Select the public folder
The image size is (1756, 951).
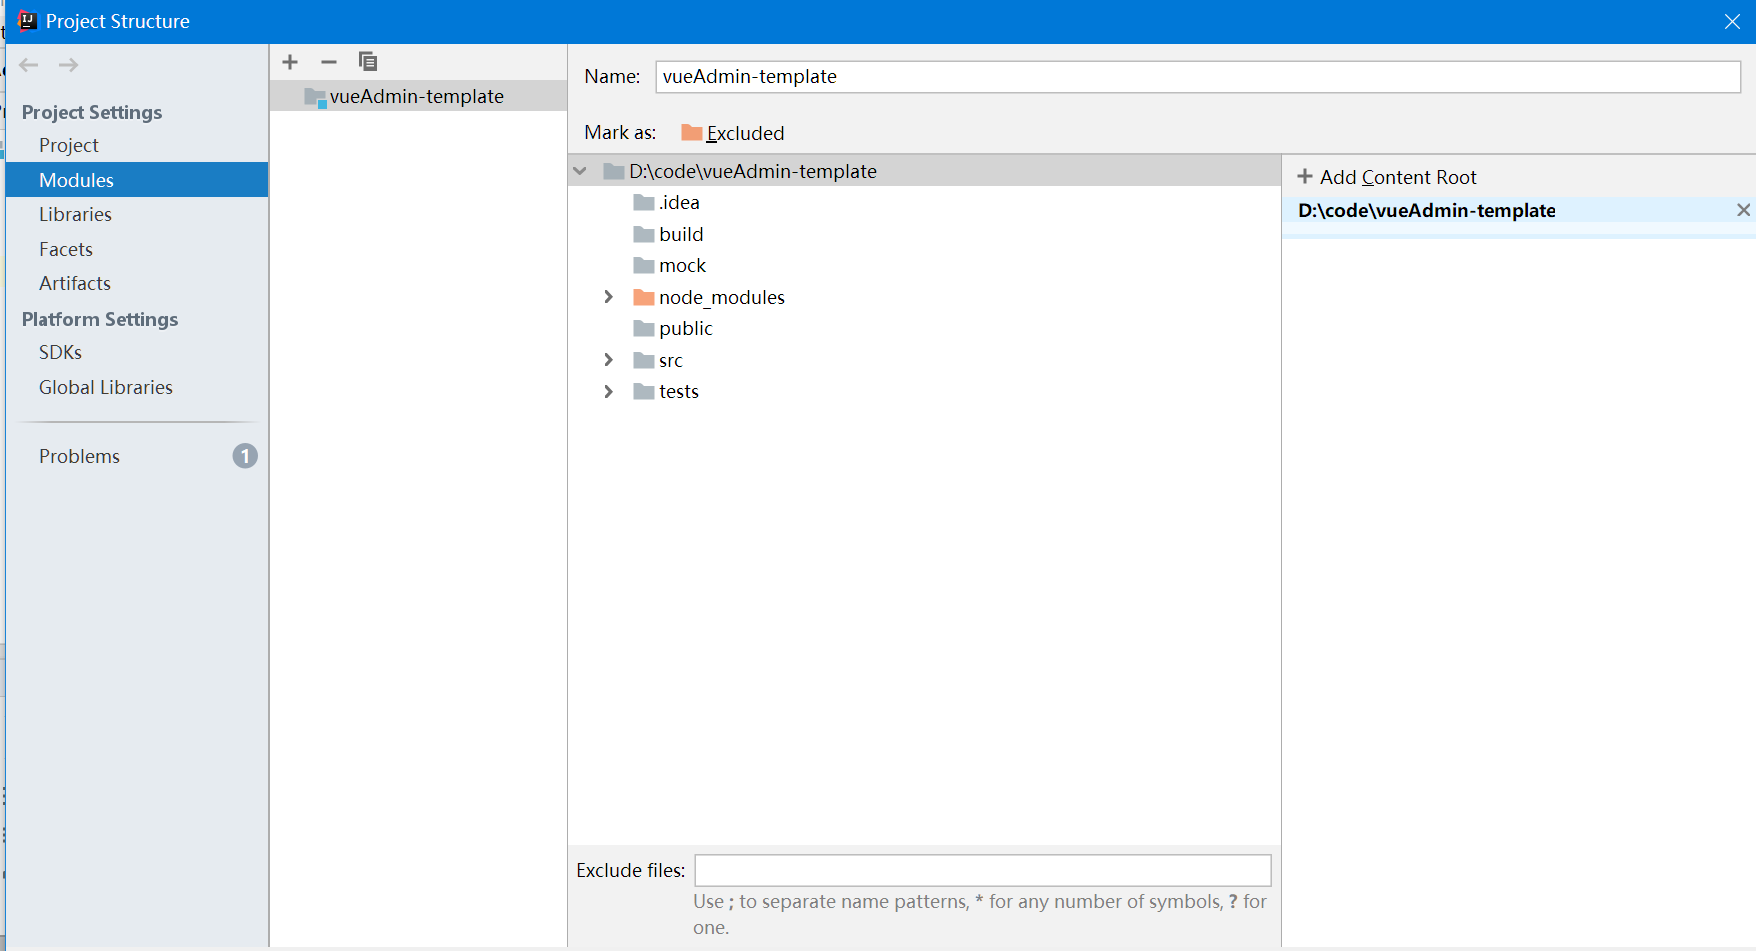[x=673, y=328]
